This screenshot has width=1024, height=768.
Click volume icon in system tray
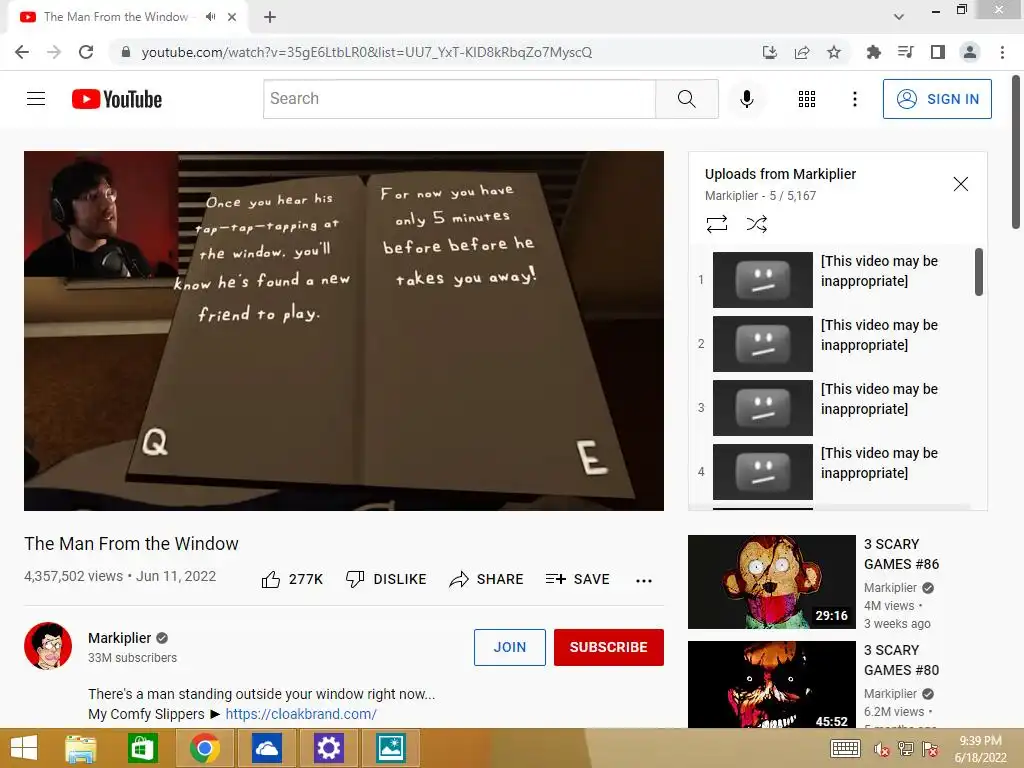point(881,749)
